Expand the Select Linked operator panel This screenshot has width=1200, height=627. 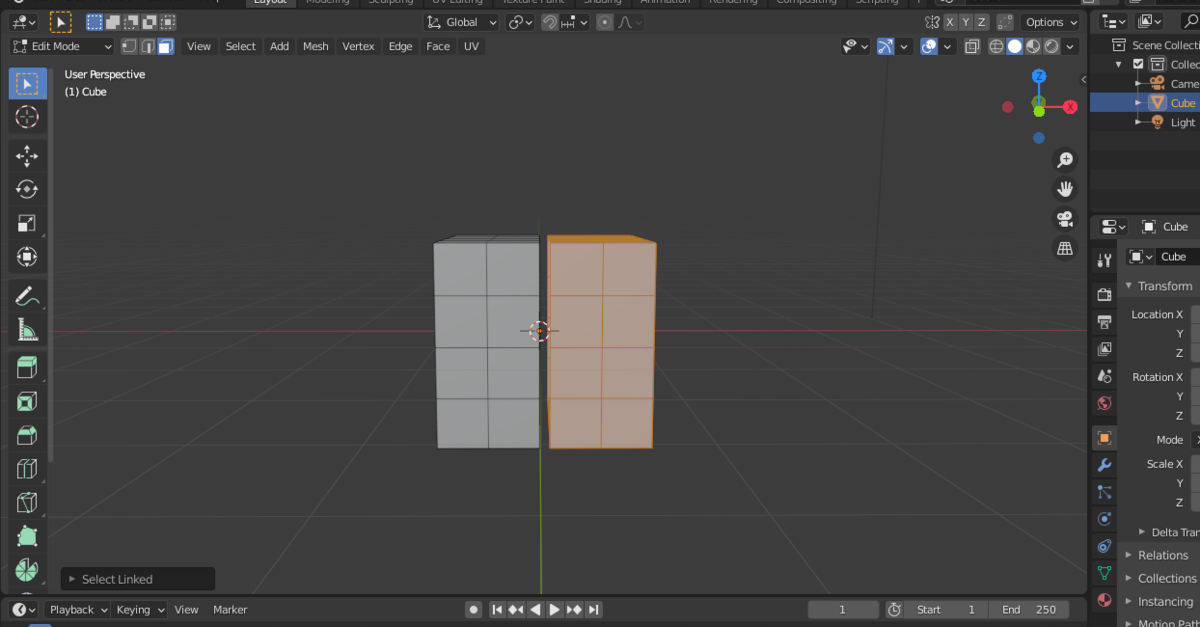[138, 579]
